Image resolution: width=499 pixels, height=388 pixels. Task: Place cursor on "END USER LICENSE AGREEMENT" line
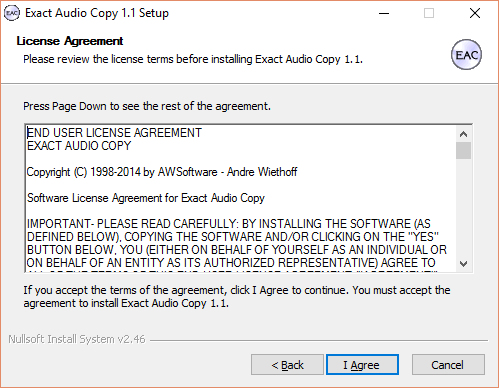pos(114,133)
